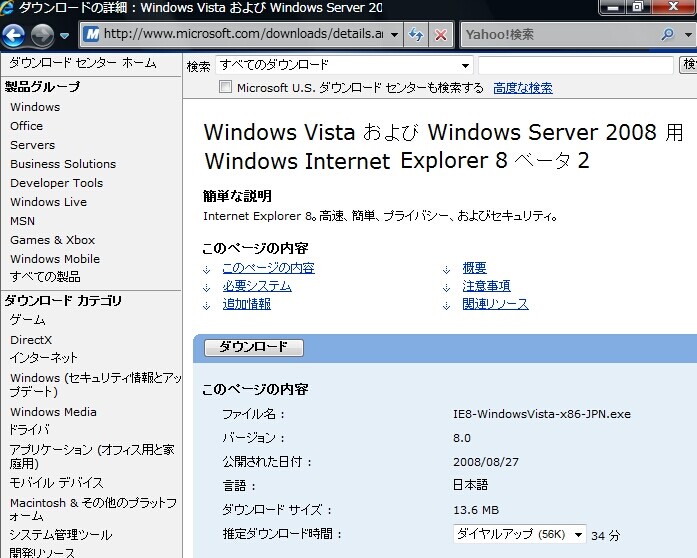Click Internet Explorer icon in title bar
The image size is (697, 558).
point(7,8)
